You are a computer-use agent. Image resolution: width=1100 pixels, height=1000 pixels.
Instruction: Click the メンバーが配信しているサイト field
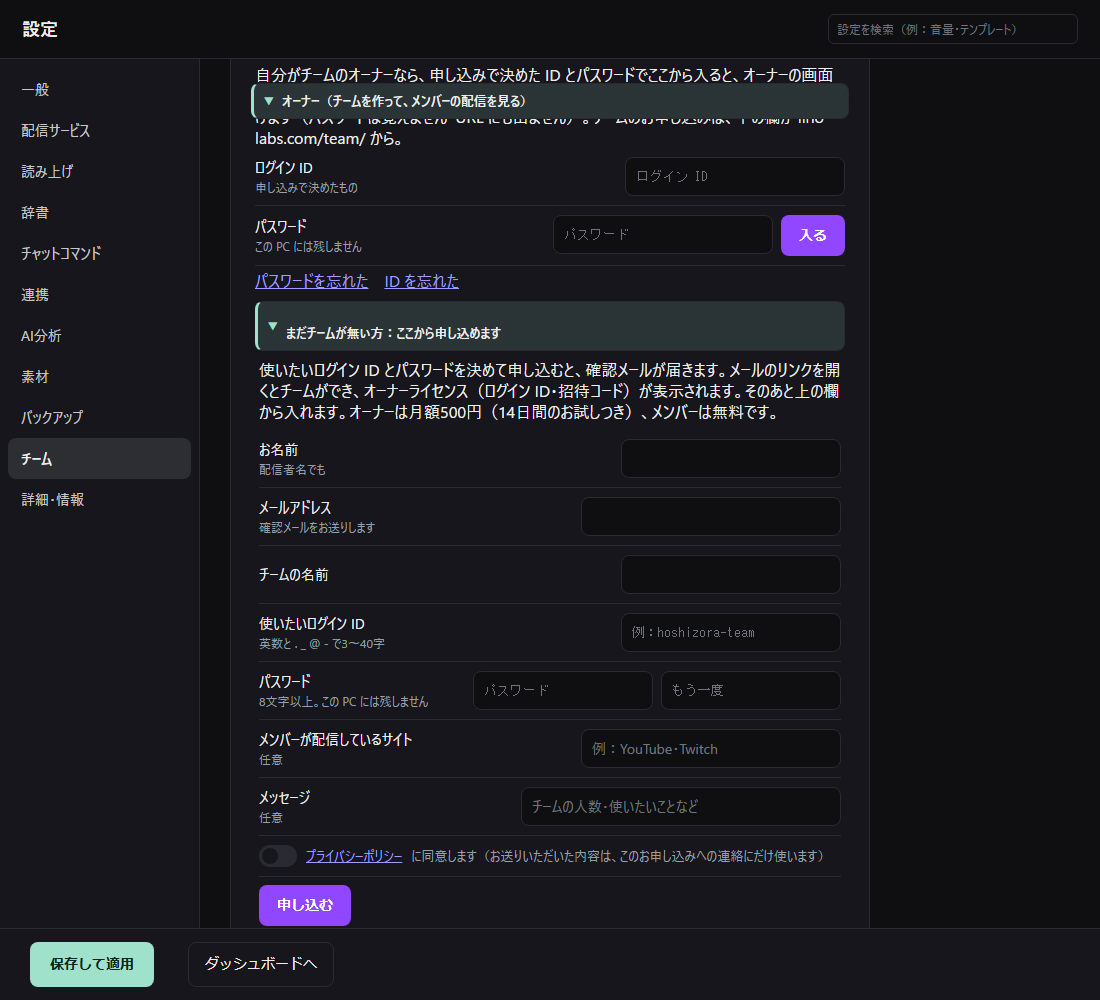[711, 749]
